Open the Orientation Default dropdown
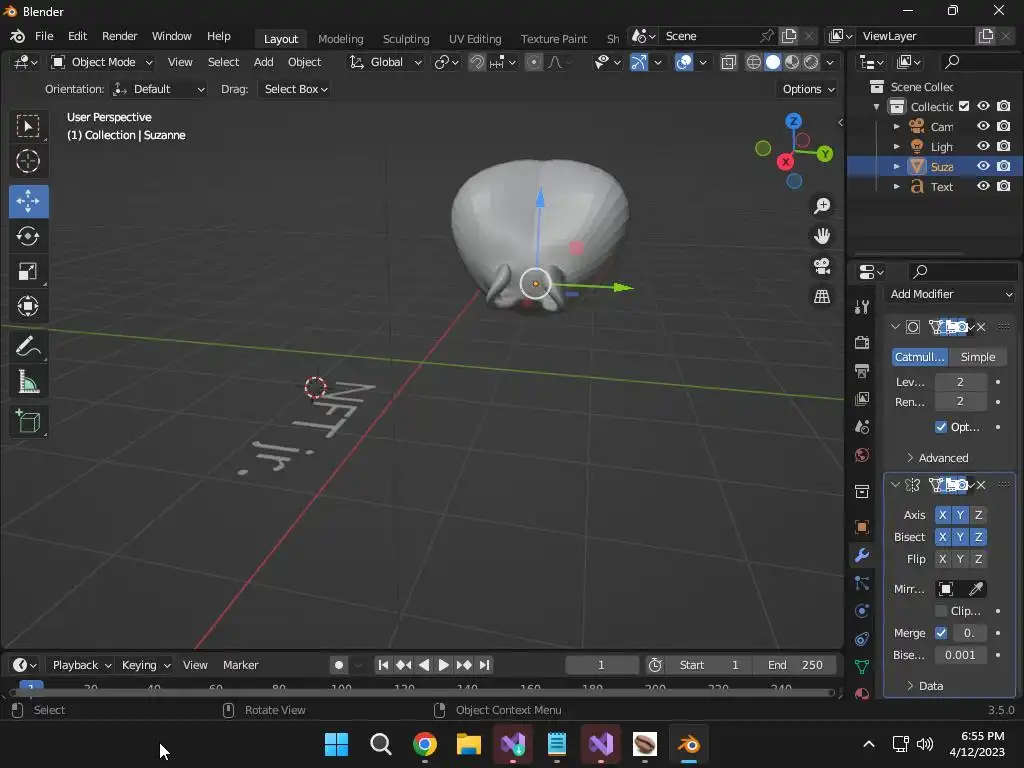This screenshot has width=1024, height=768. 159,89
